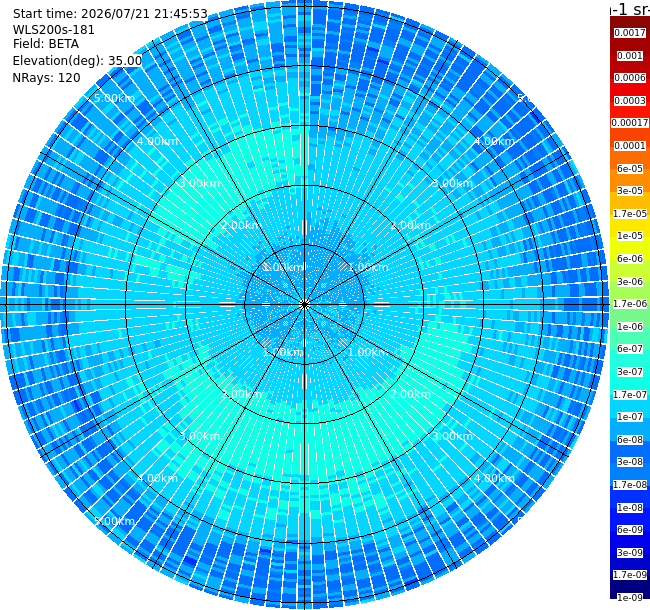Select the cyan 1.7e-07 colorbar label
This screenshot has width=650, height=610.
coord(630,395)
